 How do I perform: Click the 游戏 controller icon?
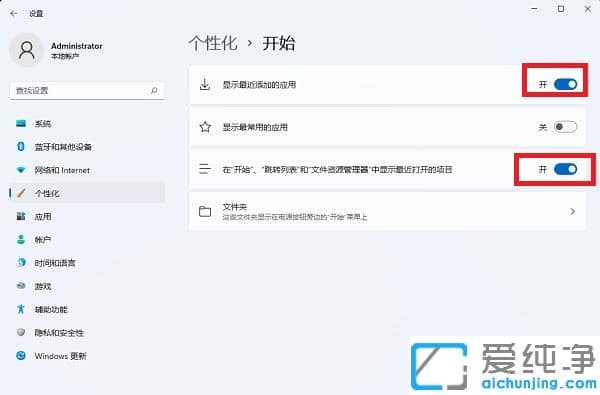click(x=21, y=286)
